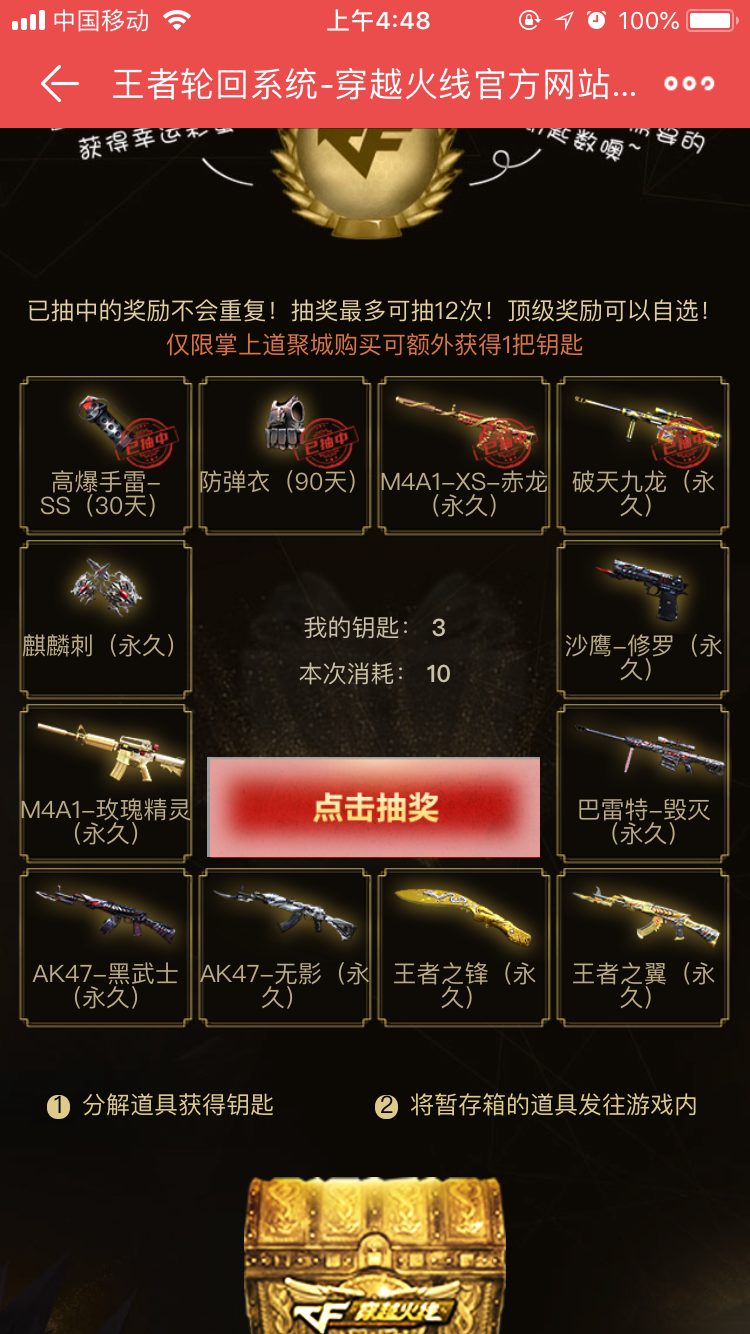750x1334 pixels.
Task: Tap the already-drawn 防弹衣 prize
Action: point(285,454)
